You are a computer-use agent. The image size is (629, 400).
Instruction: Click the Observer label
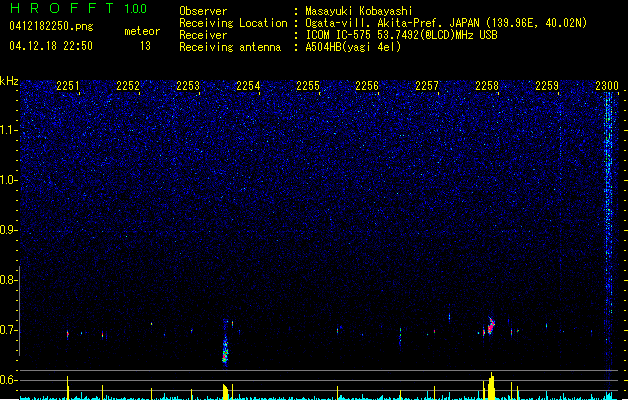tap(203, 11)
